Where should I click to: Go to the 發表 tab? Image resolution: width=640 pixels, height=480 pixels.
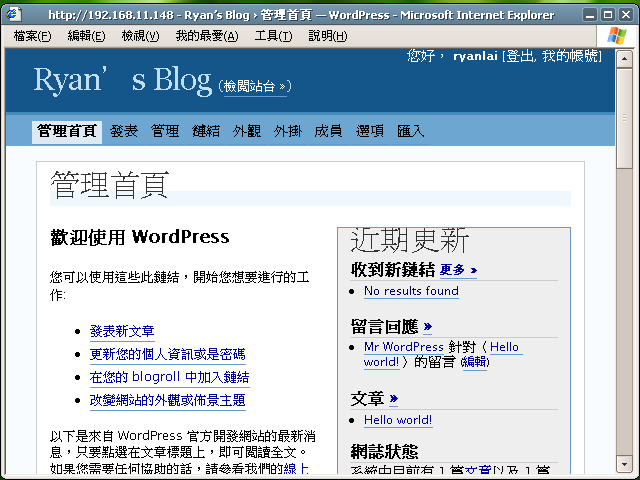(124, 131)
